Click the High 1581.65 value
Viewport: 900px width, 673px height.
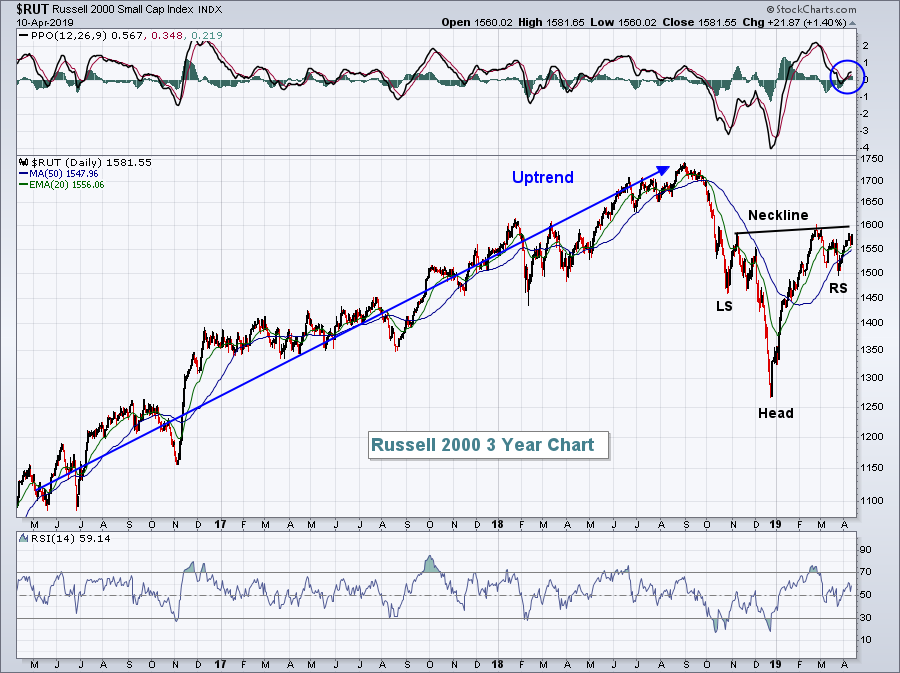[551, 22]
